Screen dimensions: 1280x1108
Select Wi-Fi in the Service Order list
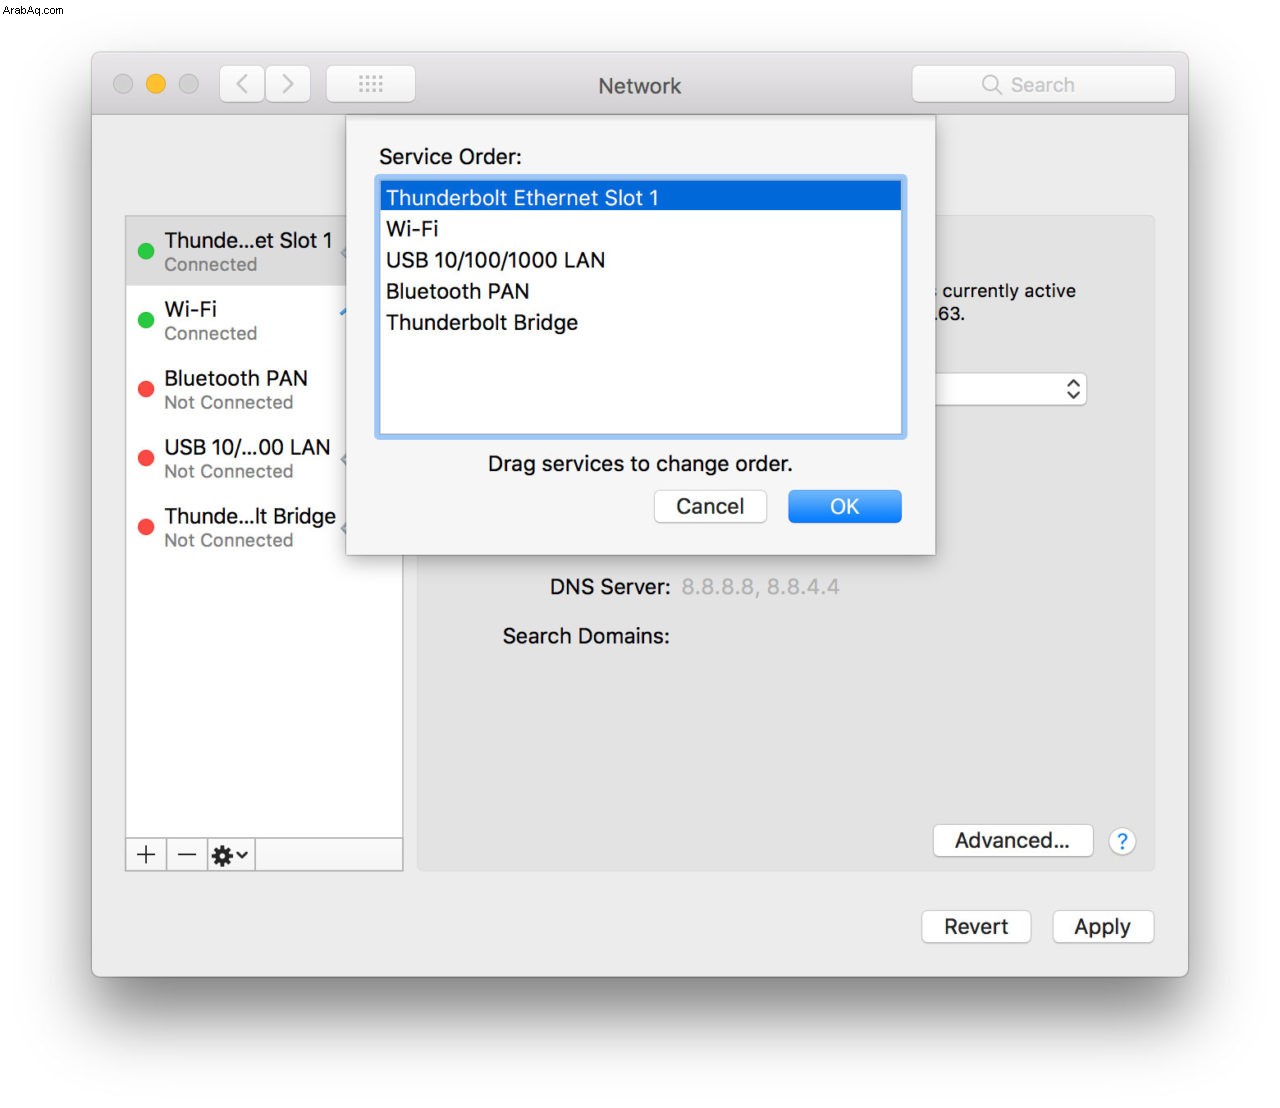[x=640, y=228]
